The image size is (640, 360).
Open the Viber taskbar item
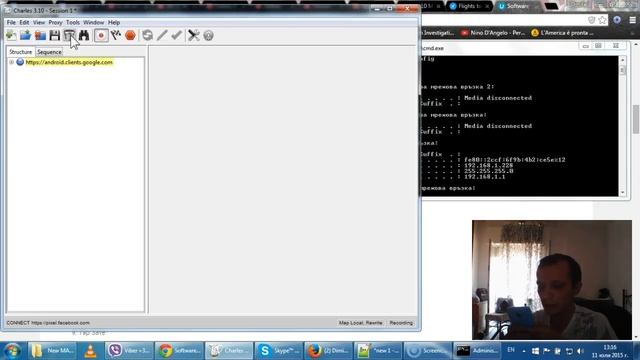tap(130, 351)
